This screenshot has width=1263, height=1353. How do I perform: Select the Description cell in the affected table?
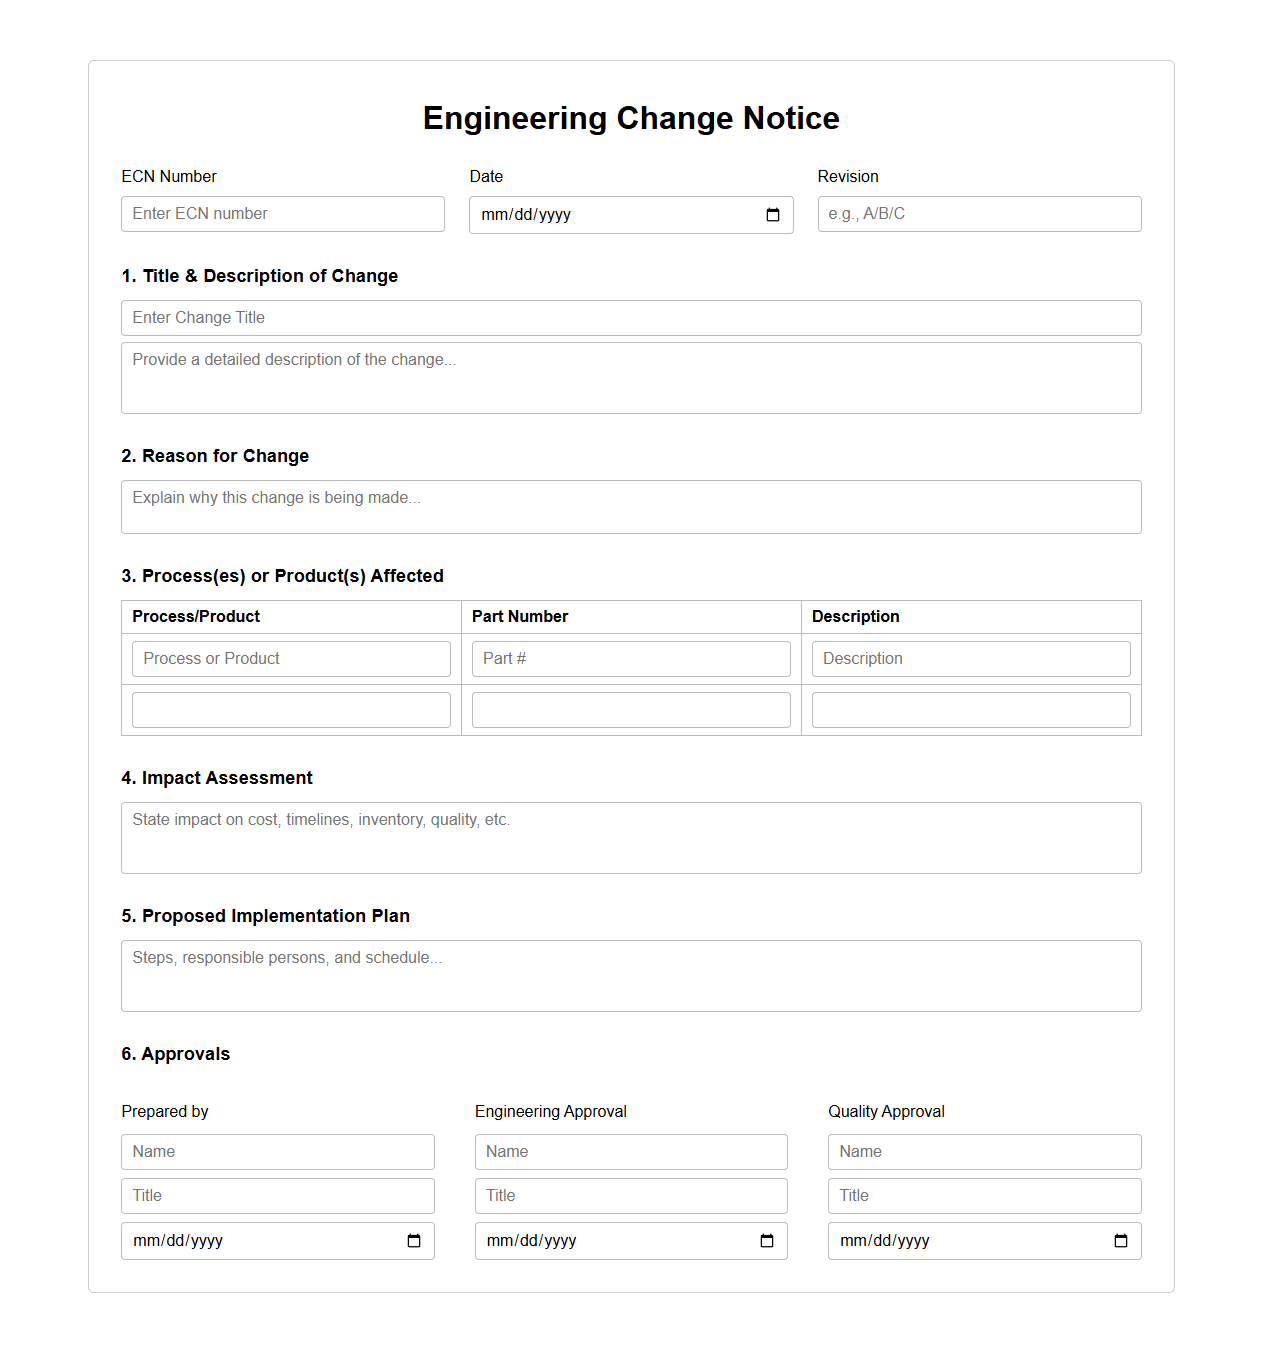pyautogui.click(x=970, y=658)
